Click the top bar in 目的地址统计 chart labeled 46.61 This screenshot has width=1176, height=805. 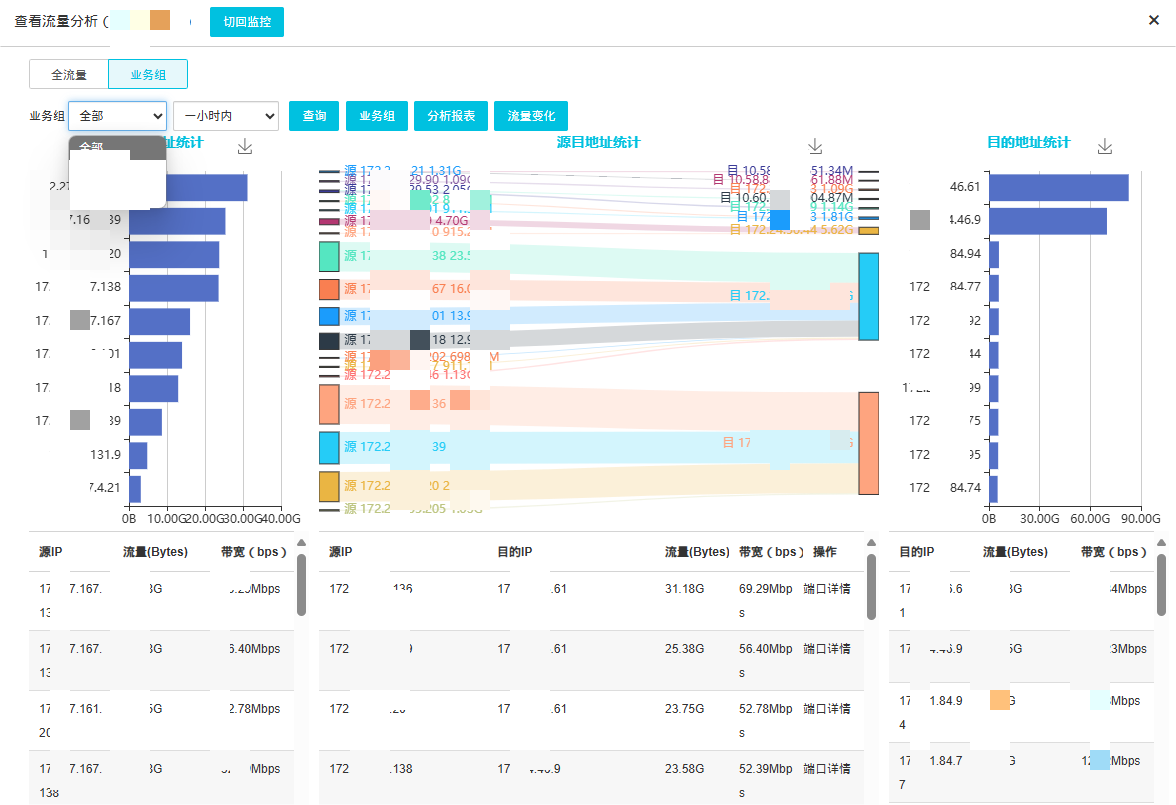pyautogui.click(x=1058, y=188)
